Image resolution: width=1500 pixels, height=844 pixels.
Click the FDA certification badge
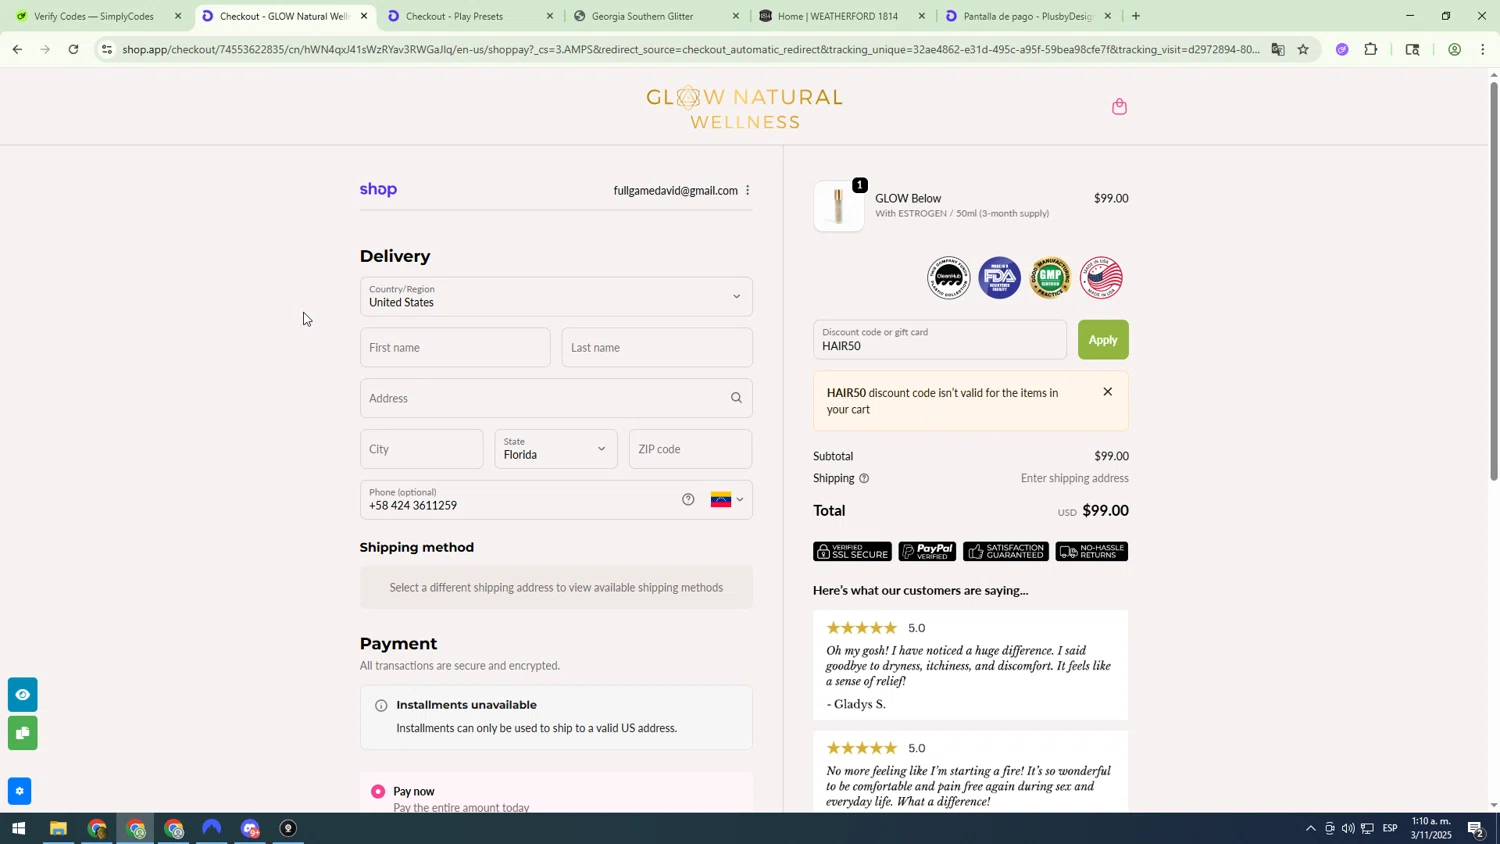pos(999,277)
